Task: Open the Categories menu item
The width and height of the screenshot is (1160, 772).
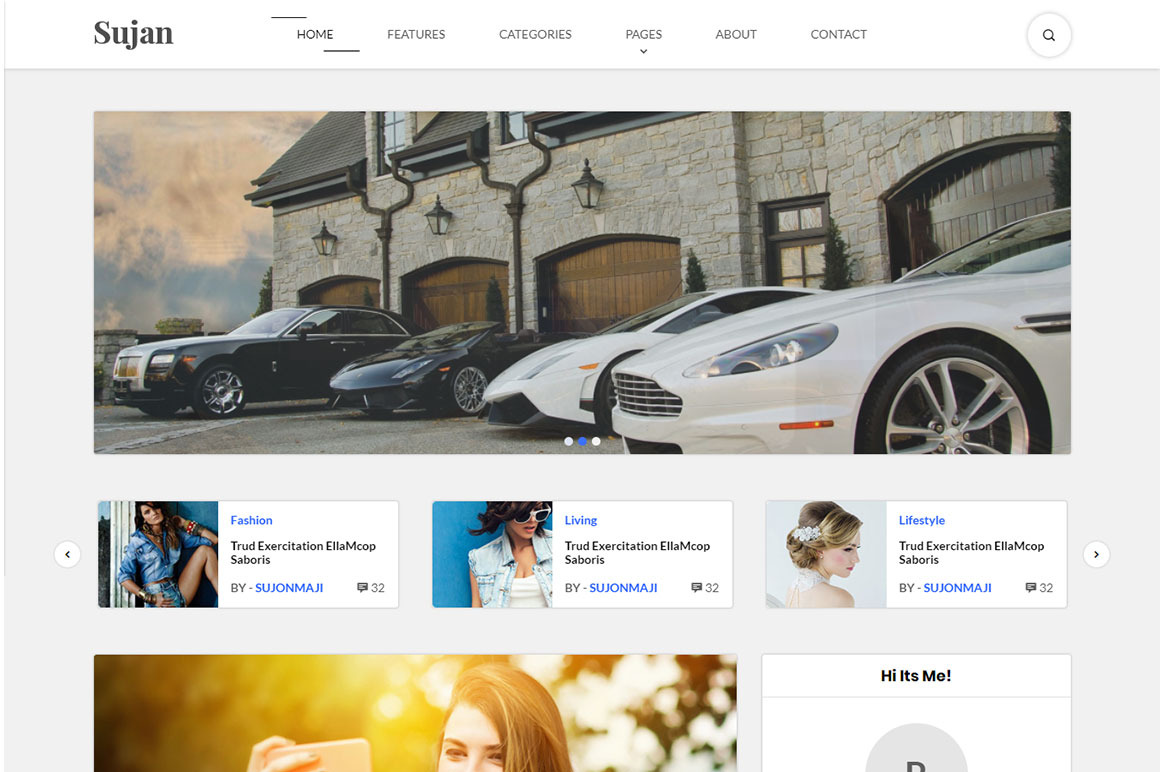Action: [x=535, y=34]
